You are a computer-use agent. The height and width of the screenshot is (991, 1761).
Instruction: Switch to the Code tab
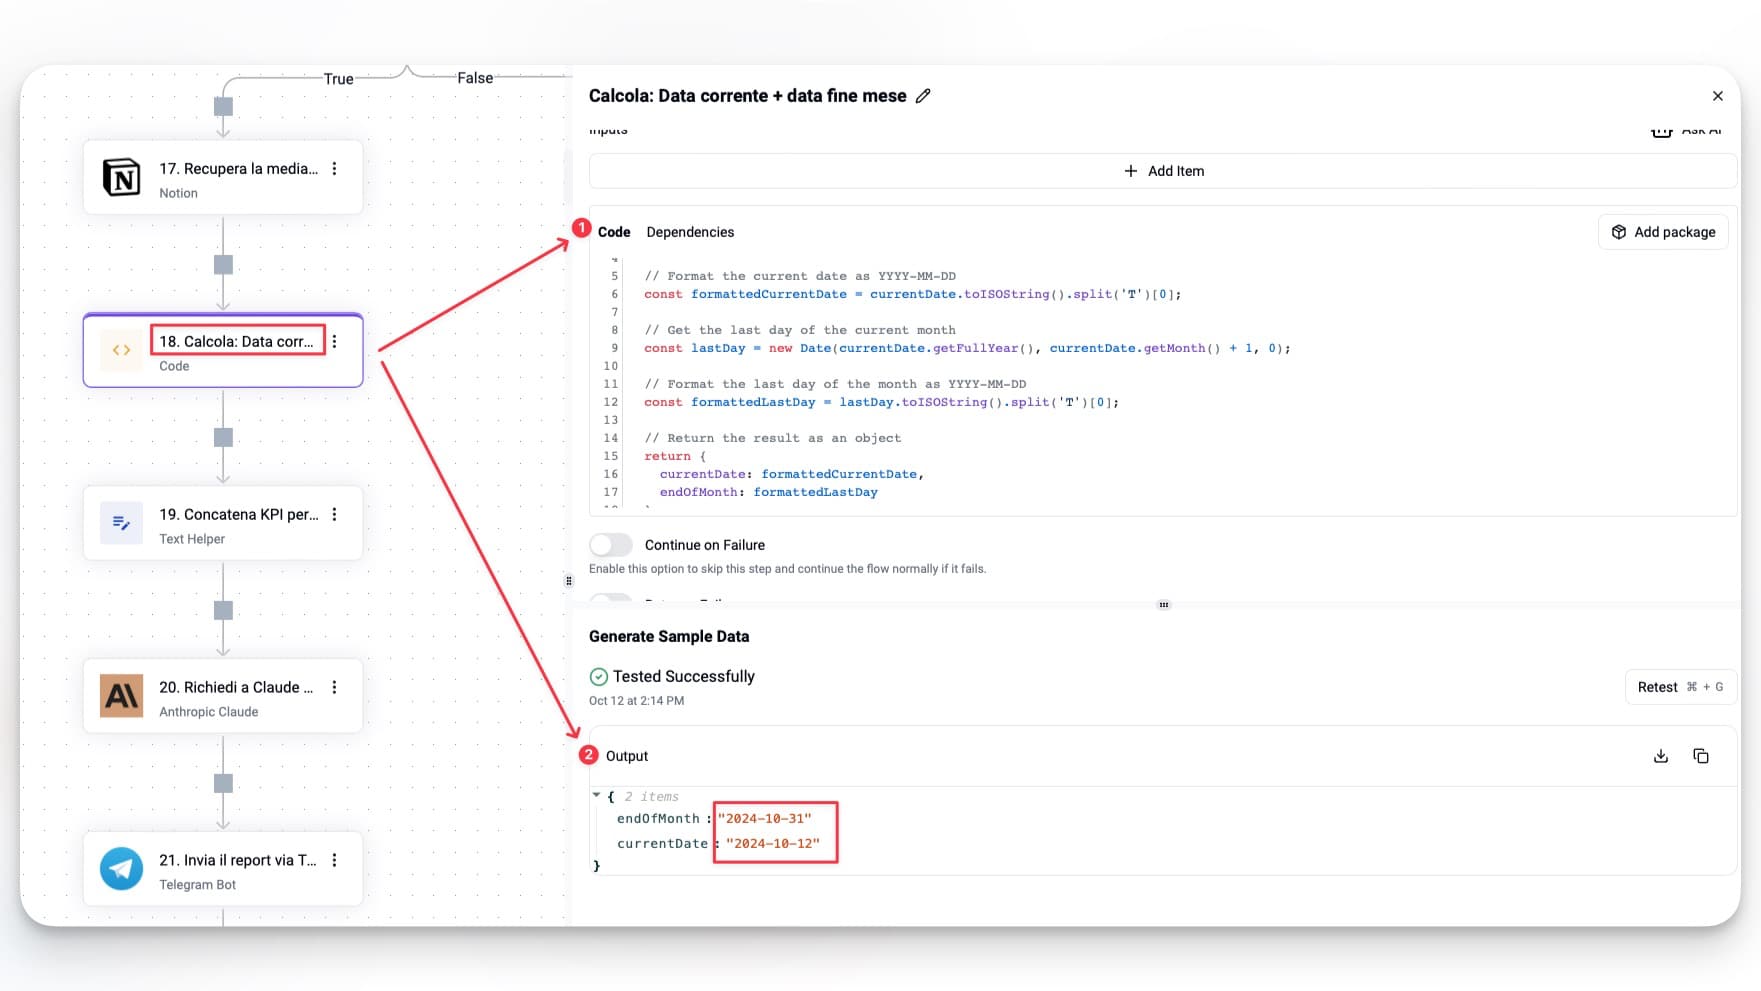pos(614,232)
